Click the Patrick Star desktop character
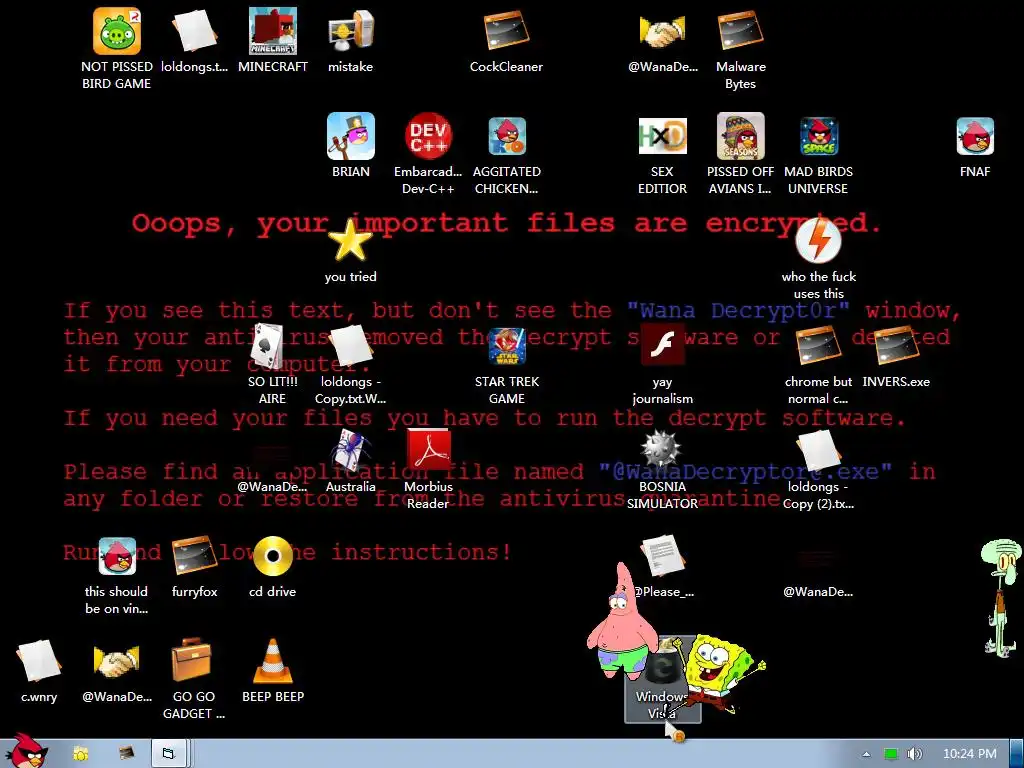Image resolution: width=1024 pixels, height=768 pixels. 621,623
